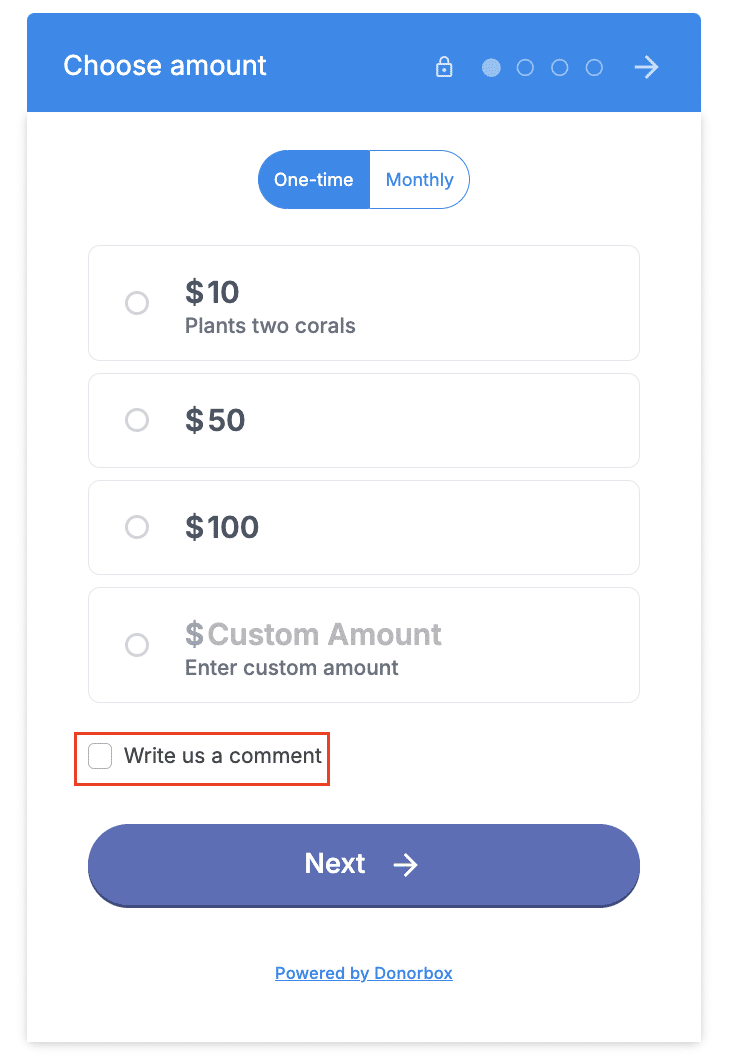Select the $50 donation radio button

(x=137, y=420)
